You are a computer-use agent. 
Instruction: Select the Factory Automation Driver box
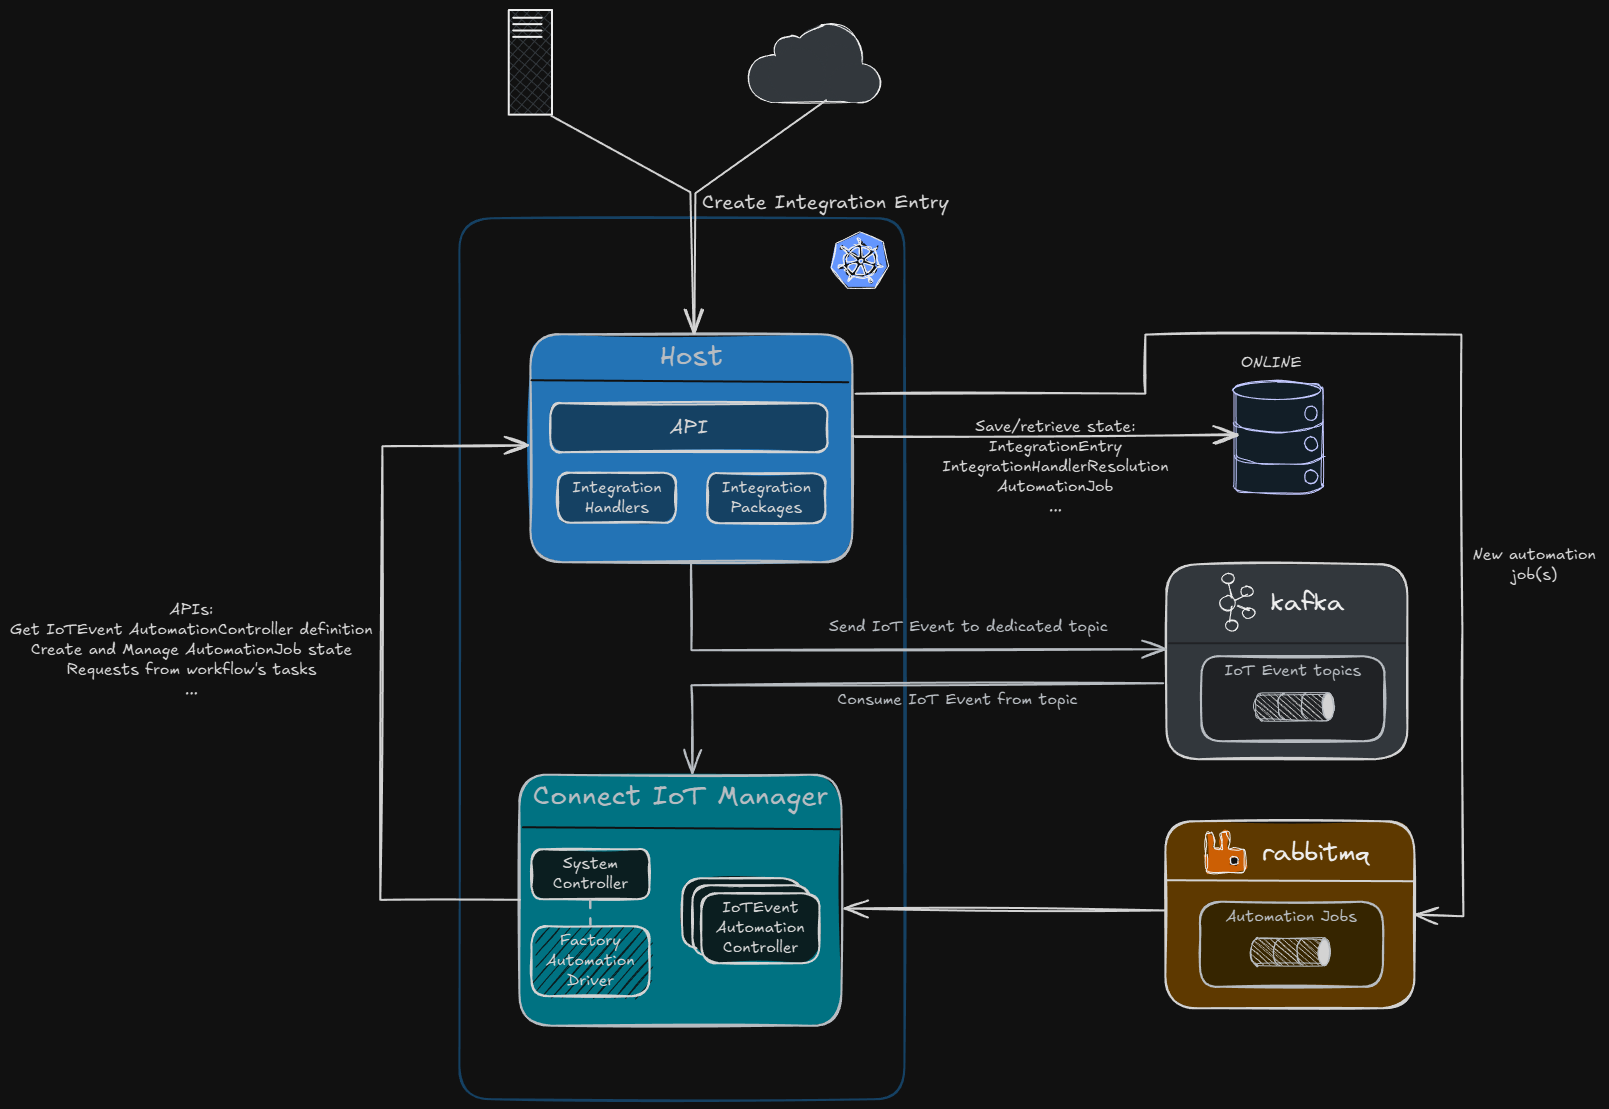pos(590,961)
